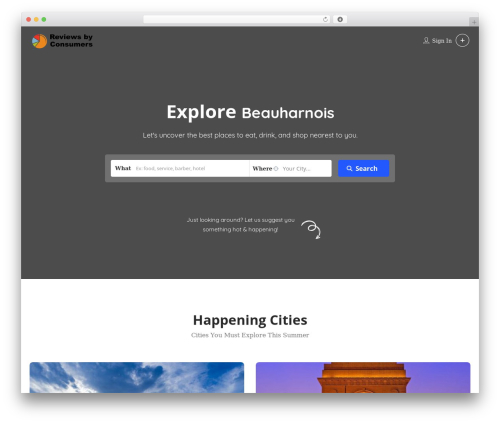Screen dimensions: 500x423
Task: Click the user silhouette icon beside Sign In
Action: [x=426, y=41]
